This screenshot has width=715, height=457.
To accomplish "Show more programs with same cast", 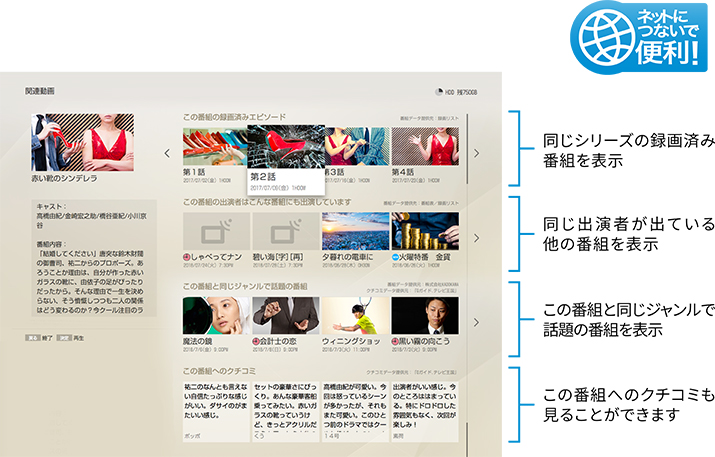I will (477, 238).
